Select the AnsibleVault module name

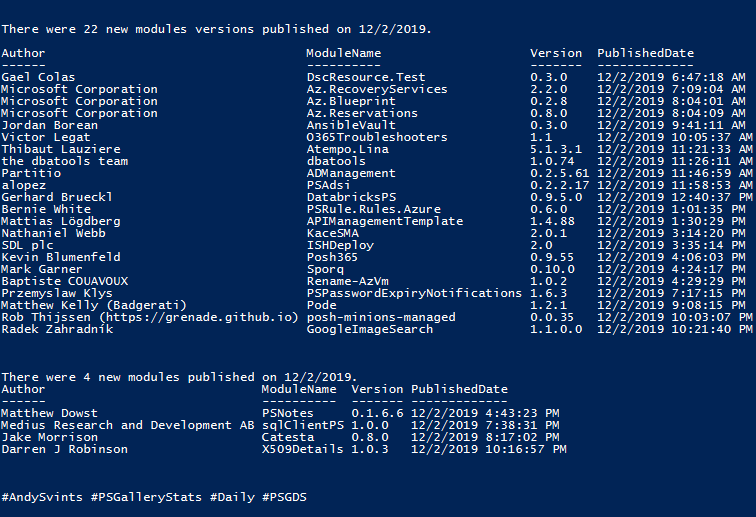click(351, 125)
